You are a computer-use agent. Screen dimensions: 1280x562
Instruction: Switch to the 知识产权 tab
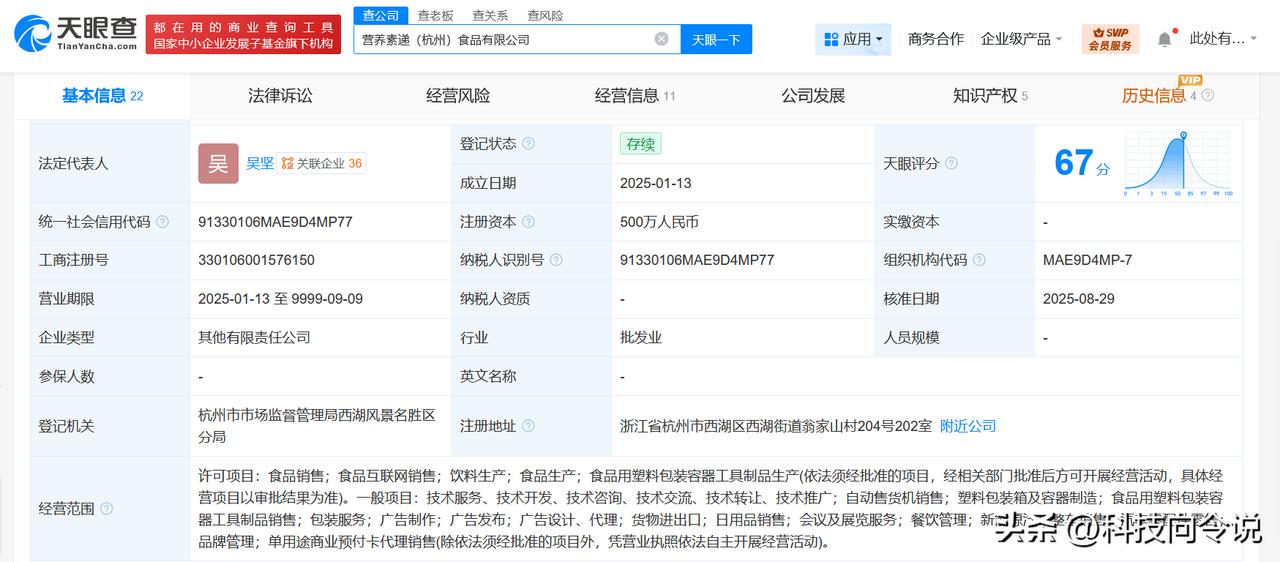pyautogui.click(x=990, y=96)
